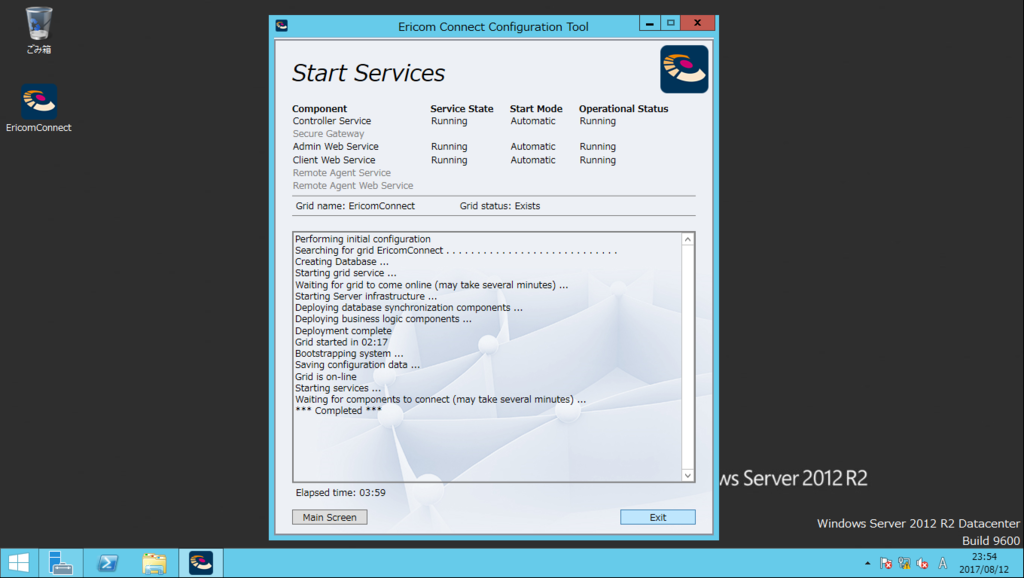
Task: Open the taskbar clock and date
Action: click(984, 563)
